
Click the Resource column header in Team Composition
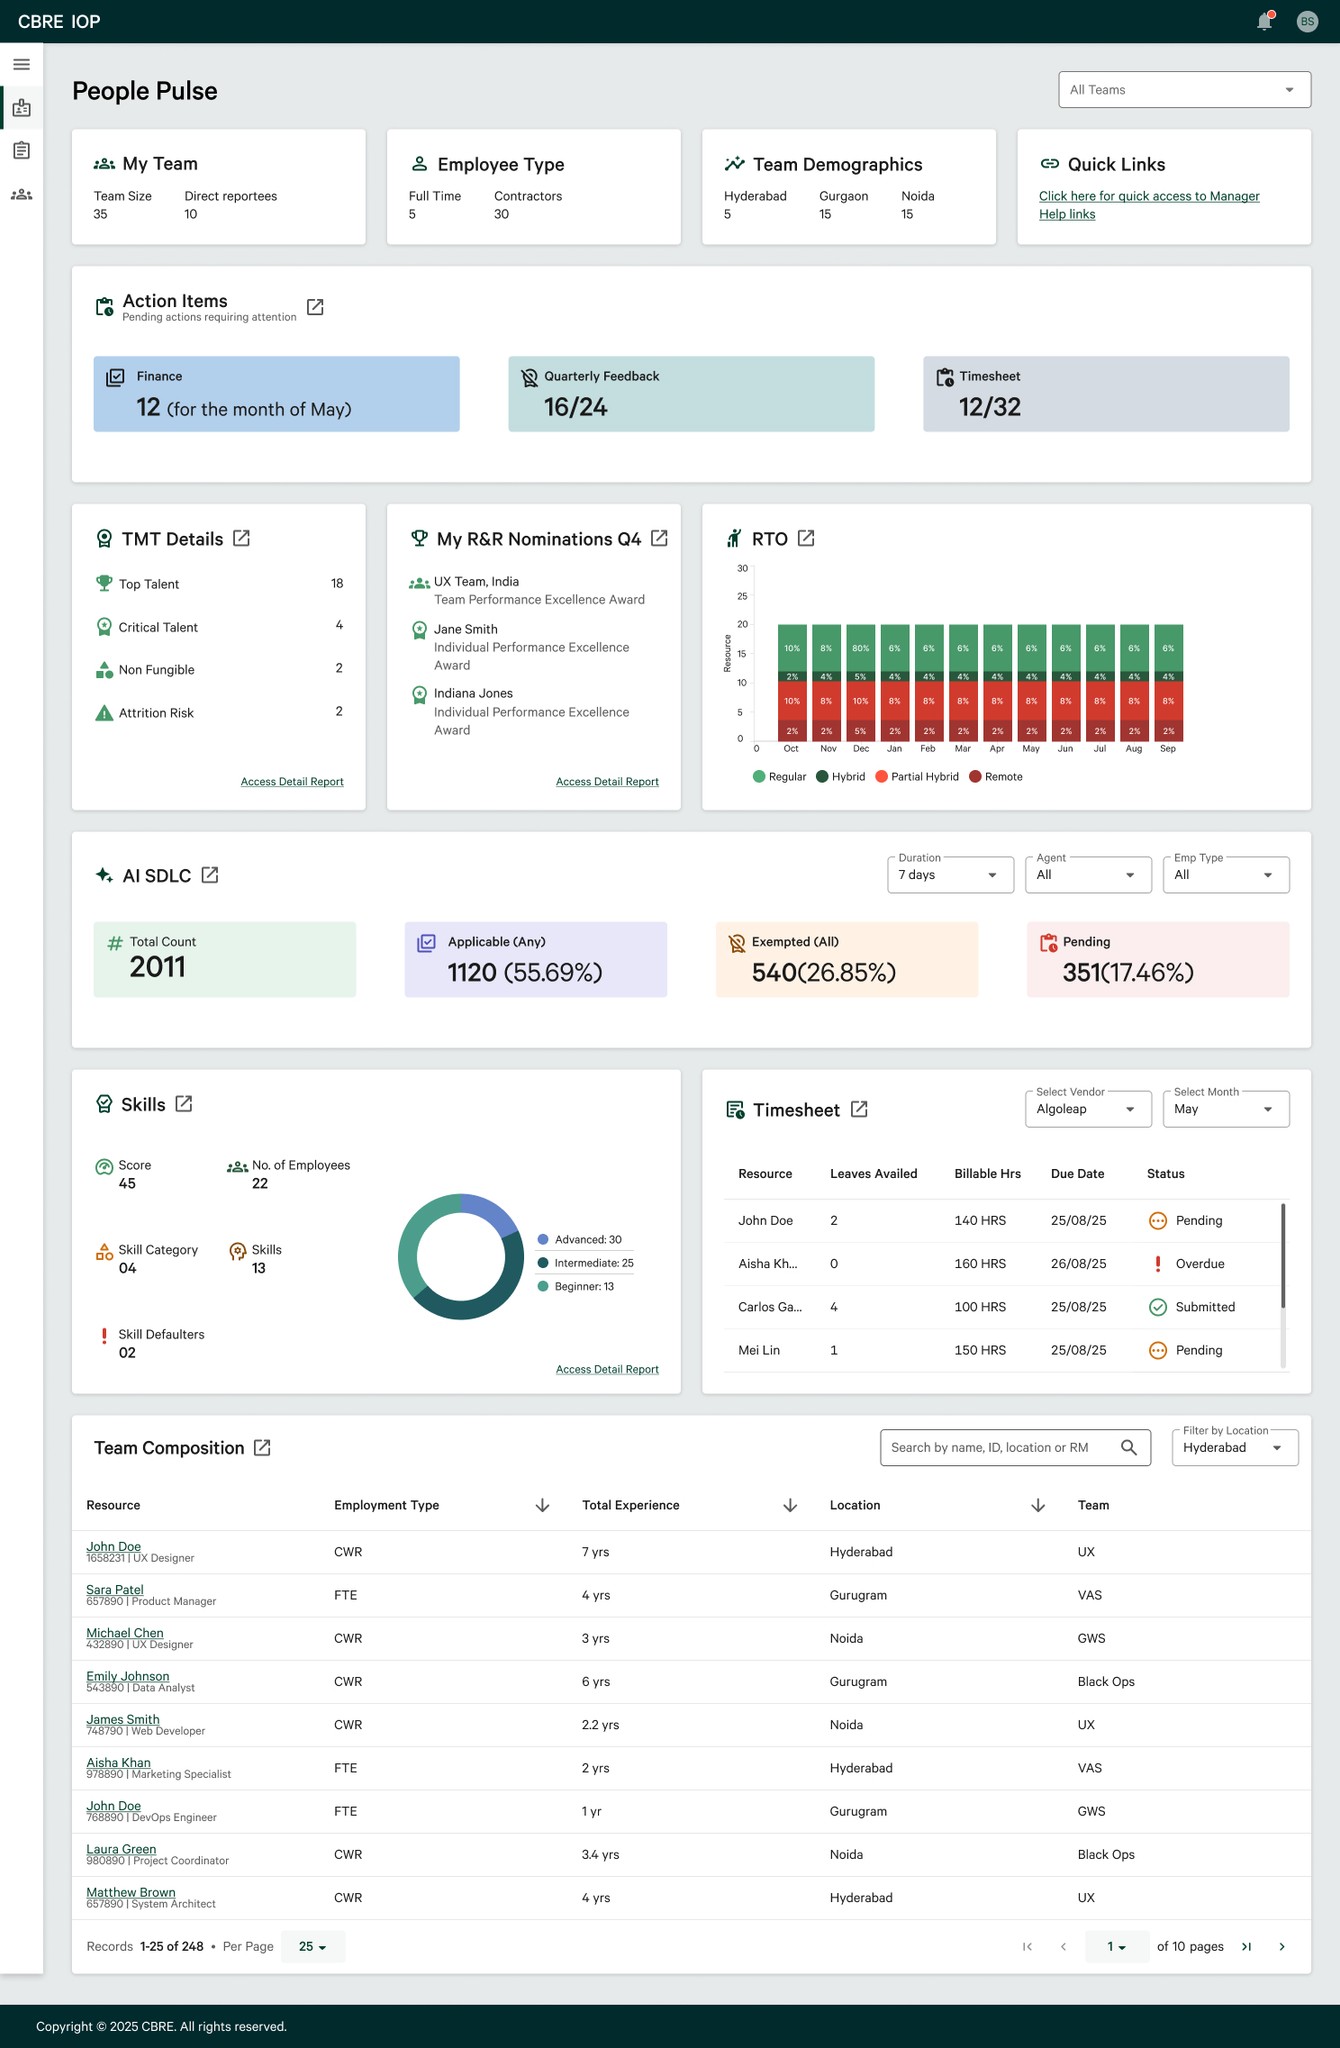coord(113,1505)
